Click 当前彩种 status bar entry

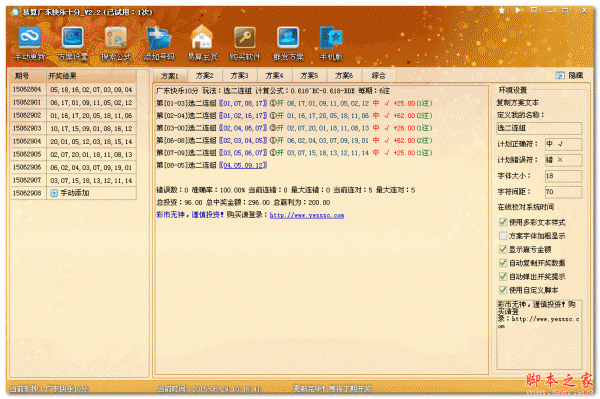pyautogui.click(x=48, y=389)
